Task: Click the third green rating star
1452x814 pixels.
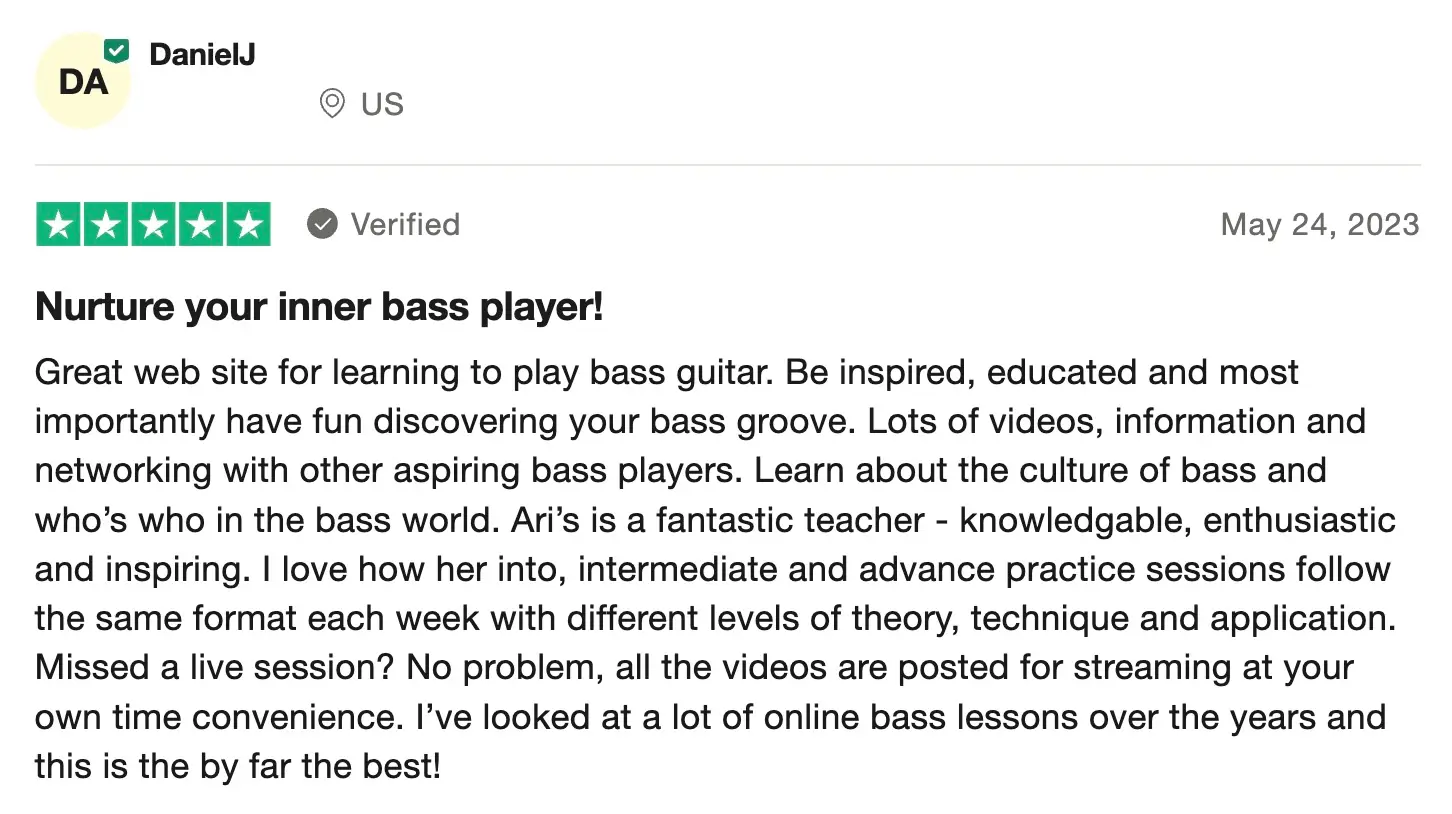Action: point(153,224)
